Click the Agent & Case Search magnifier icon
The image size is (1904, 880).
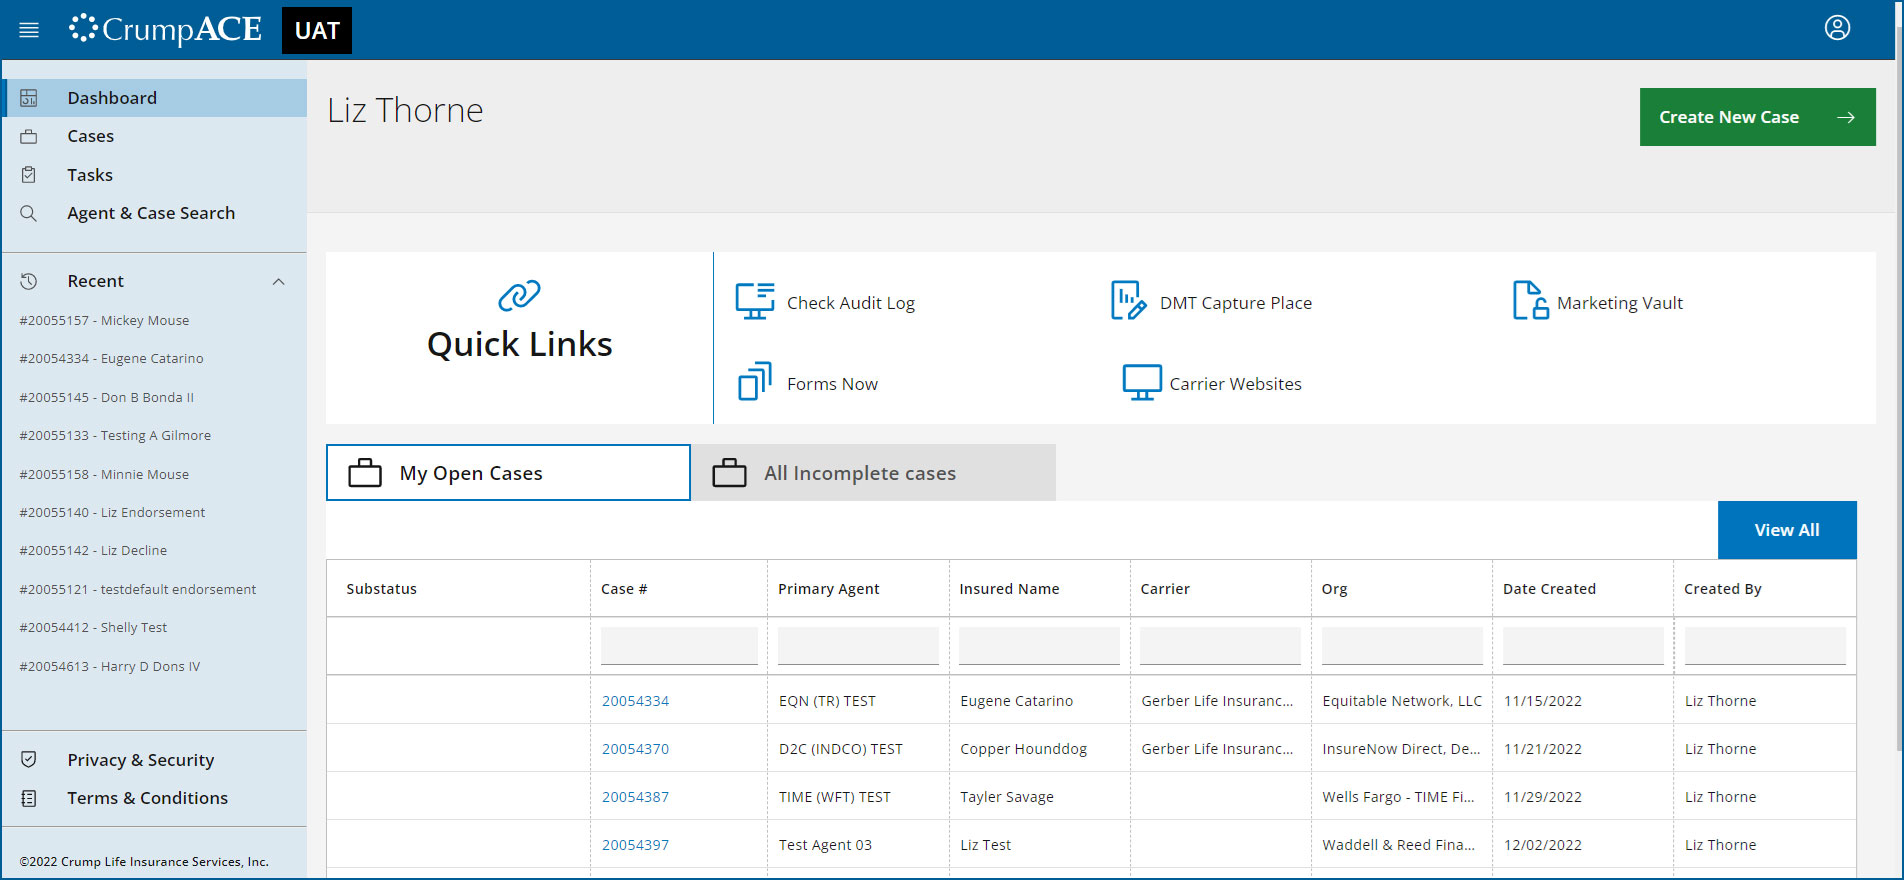pos(29,214)
